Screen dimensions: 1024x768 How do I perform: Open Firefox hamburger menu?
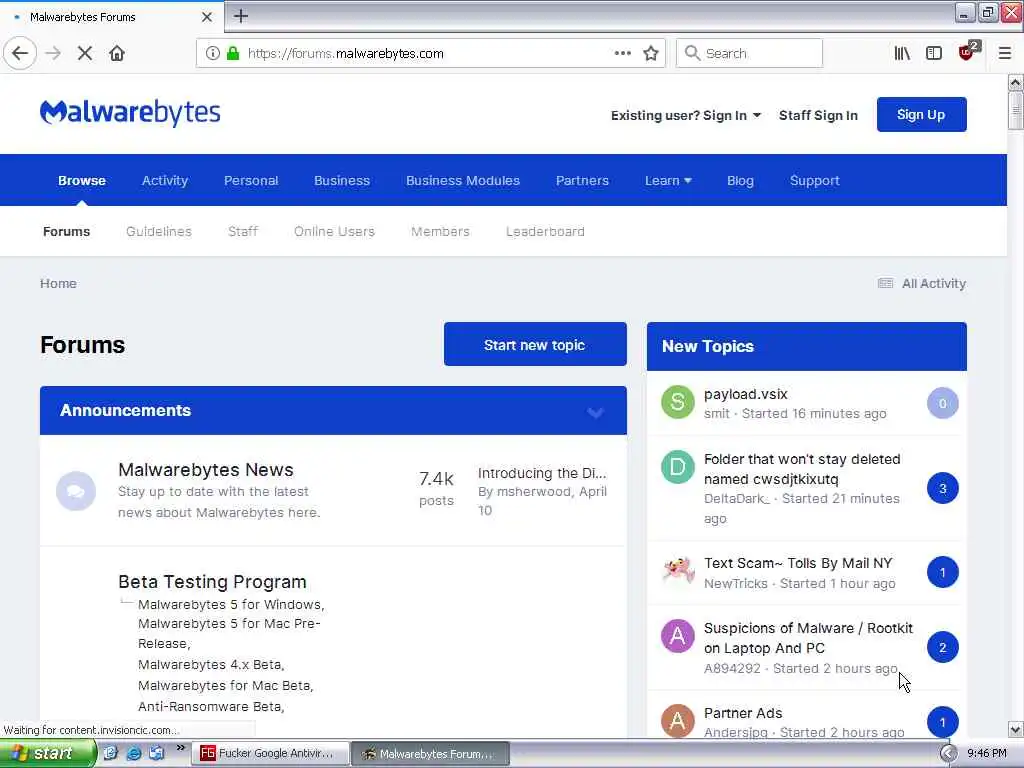1004,54
